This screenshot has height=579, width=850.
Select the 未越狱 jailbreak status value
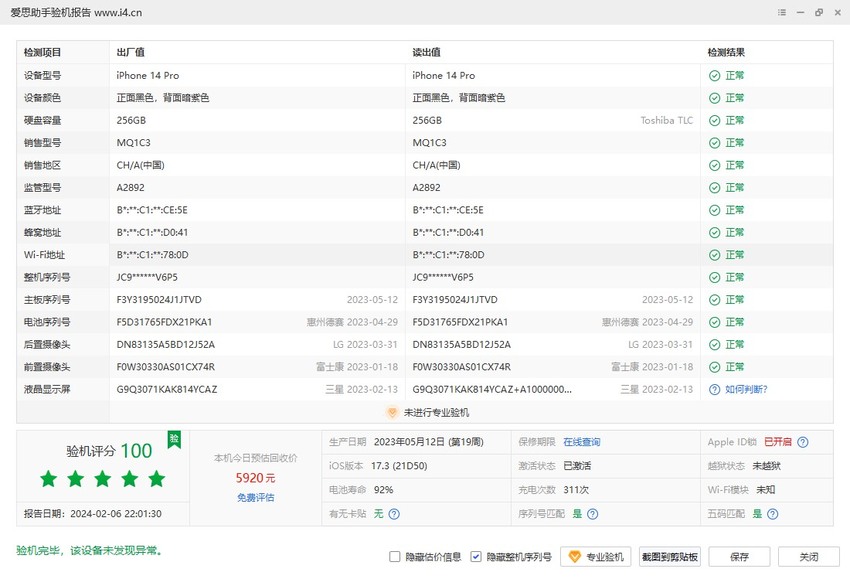point(767,466)
